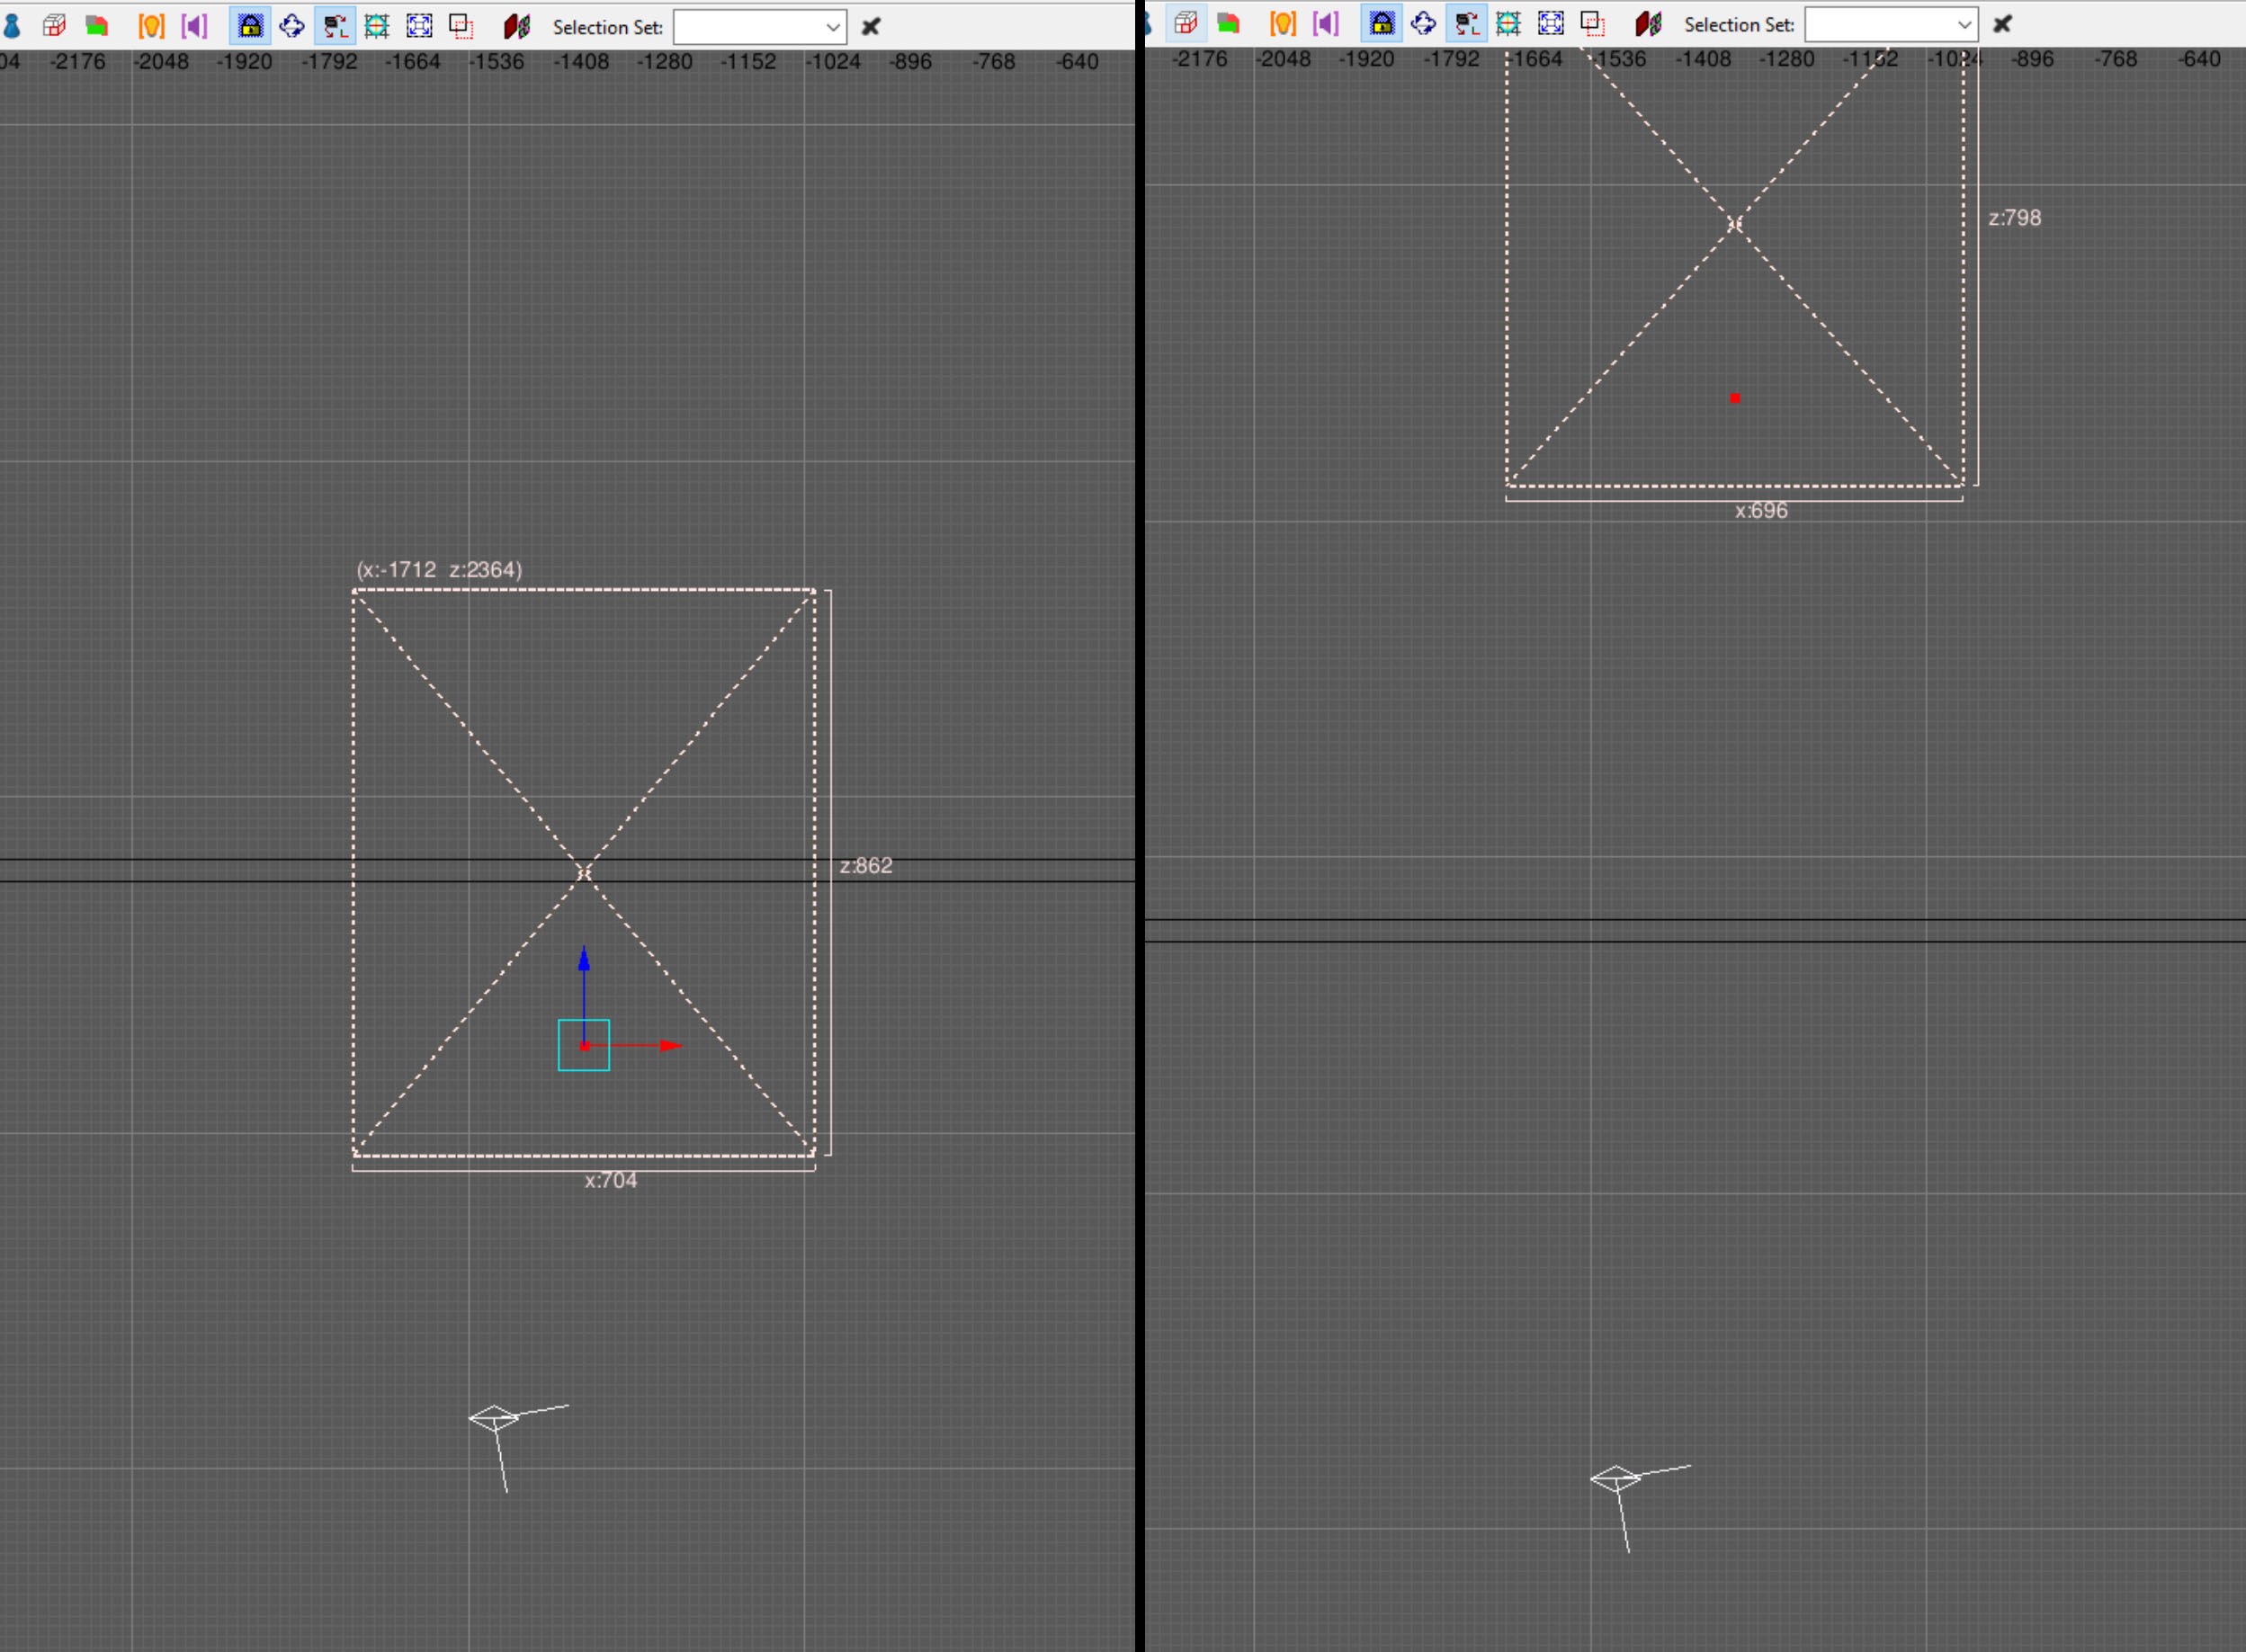
Task: Click the red-green shapes icon in right toolbar
Action: click(1228, 23)
